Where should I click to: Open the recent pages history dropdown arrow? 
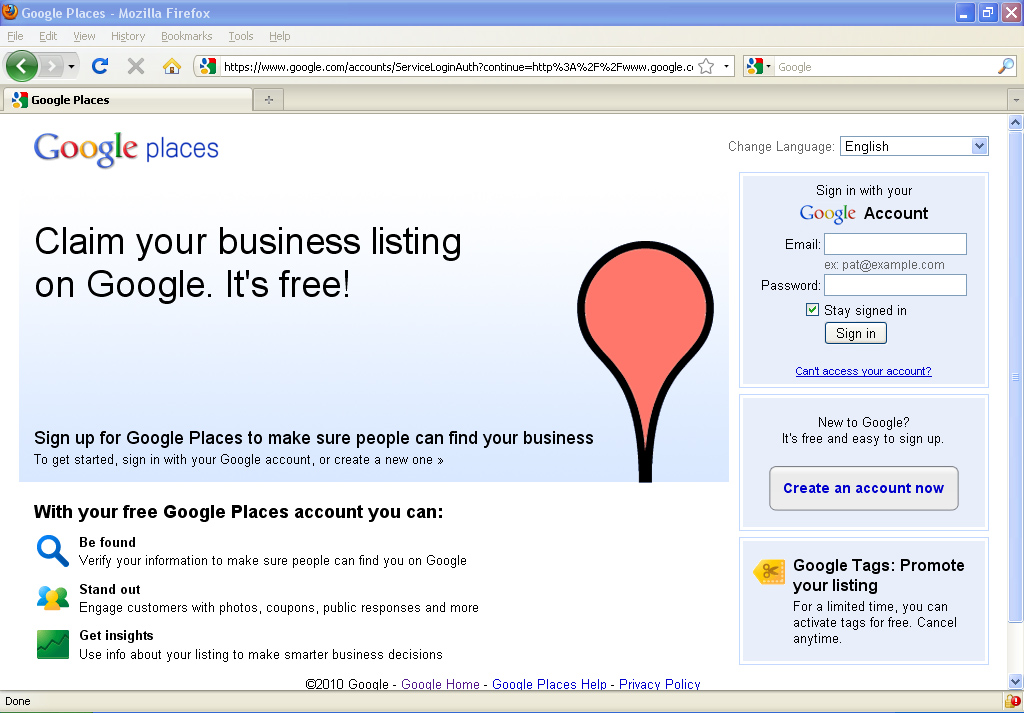[71, 66]
